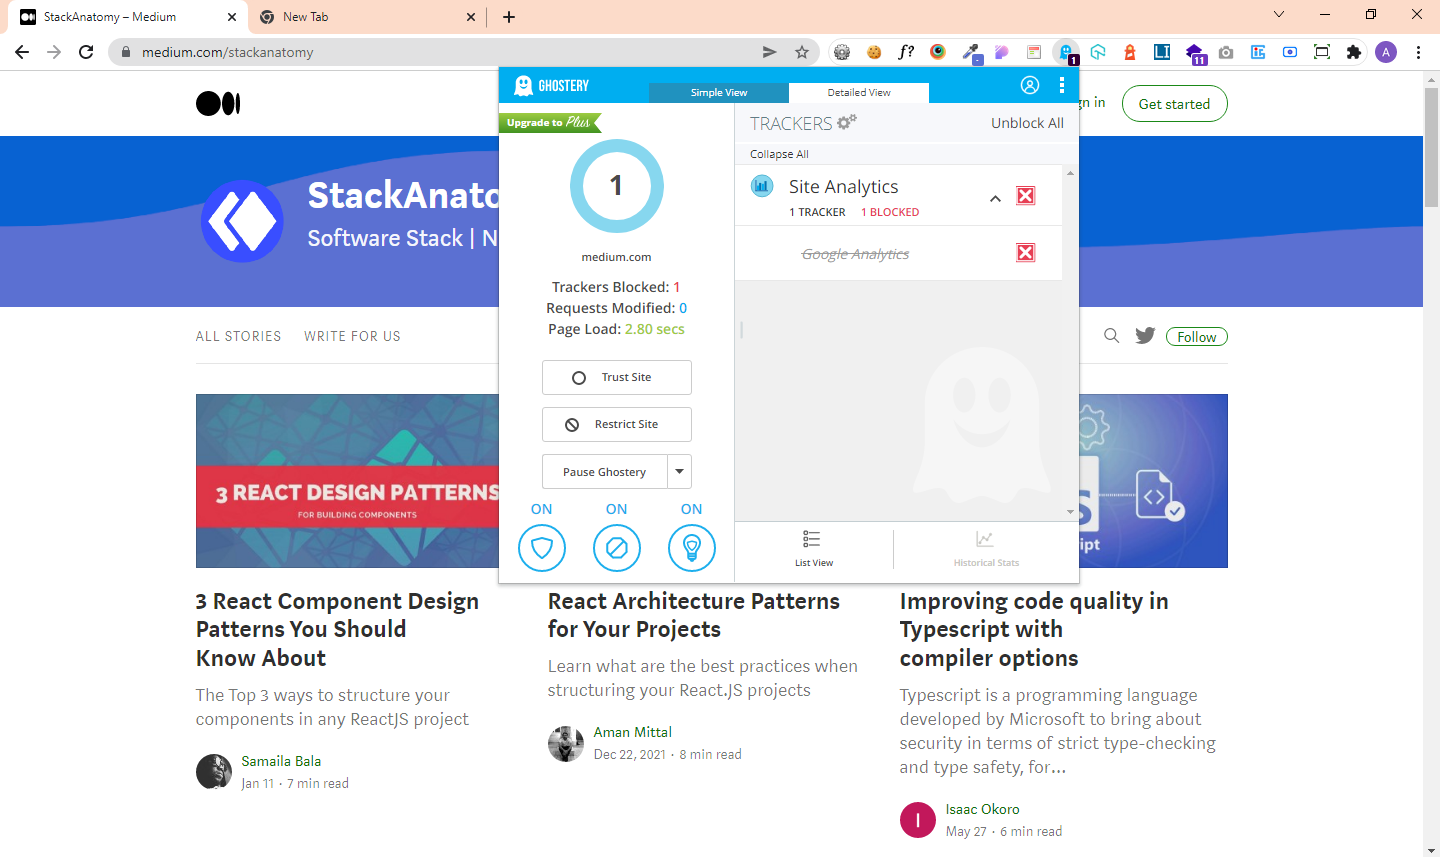Open author Samaila Bala's profile
The height and width of the screenshot is (857, 1440).
pos(281,761)
